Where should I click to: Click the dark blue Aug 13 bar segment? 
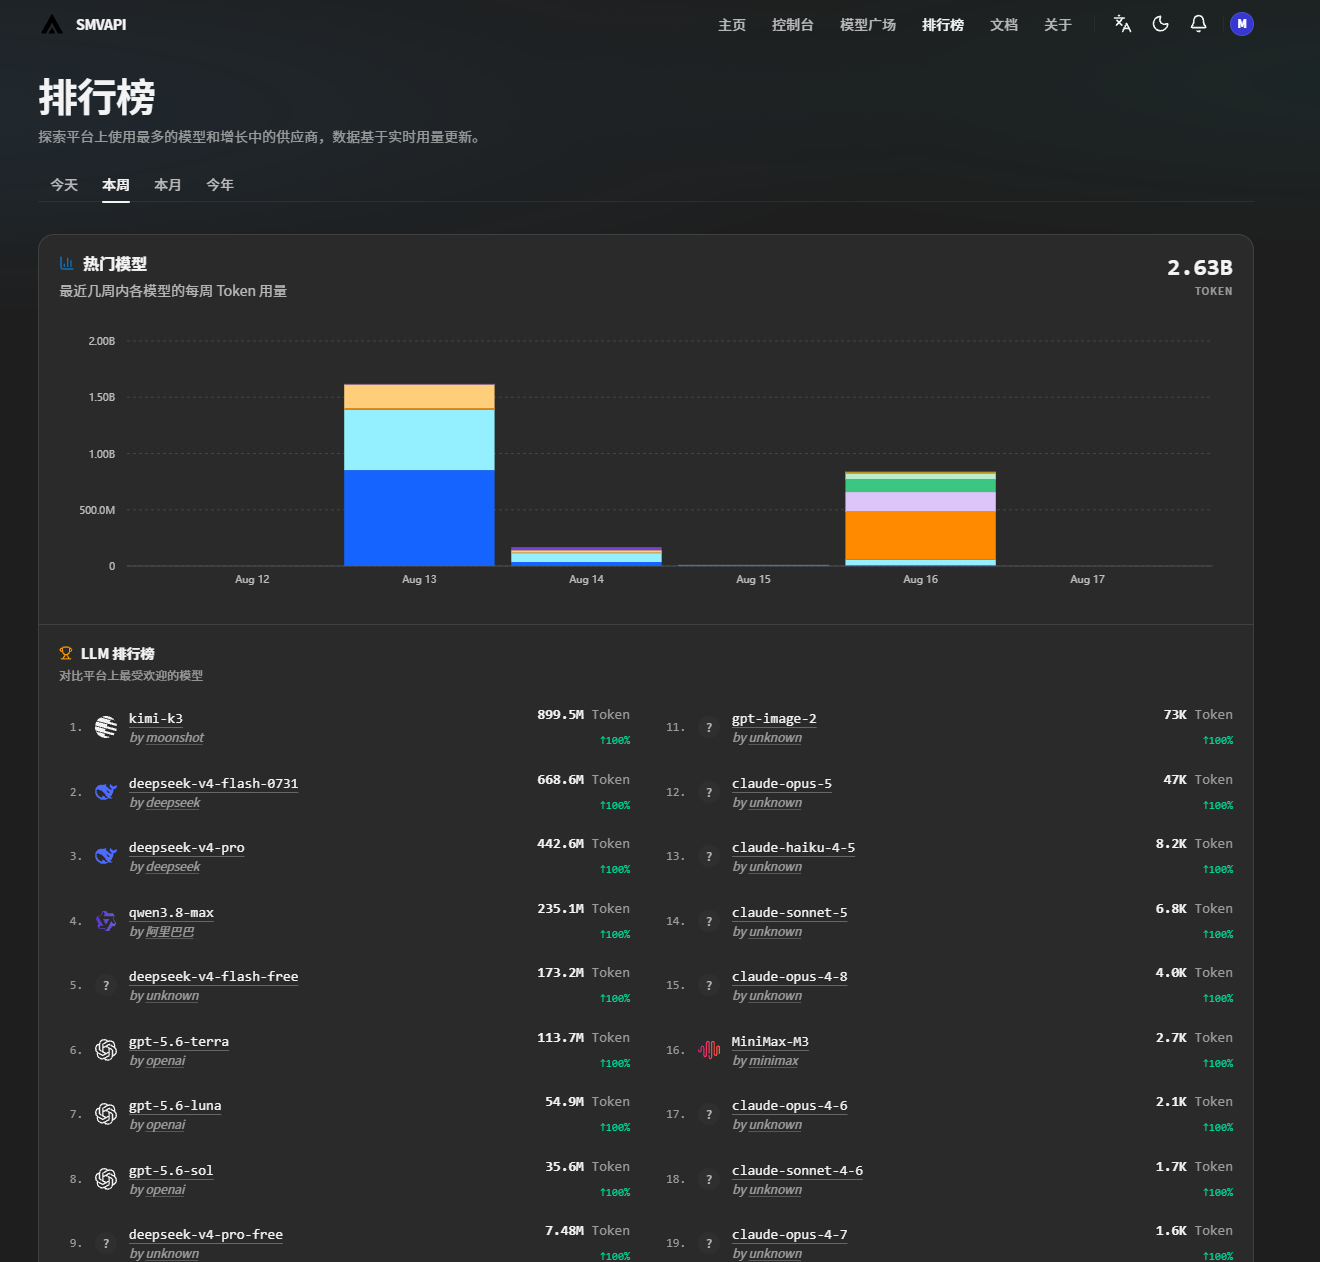419,518
